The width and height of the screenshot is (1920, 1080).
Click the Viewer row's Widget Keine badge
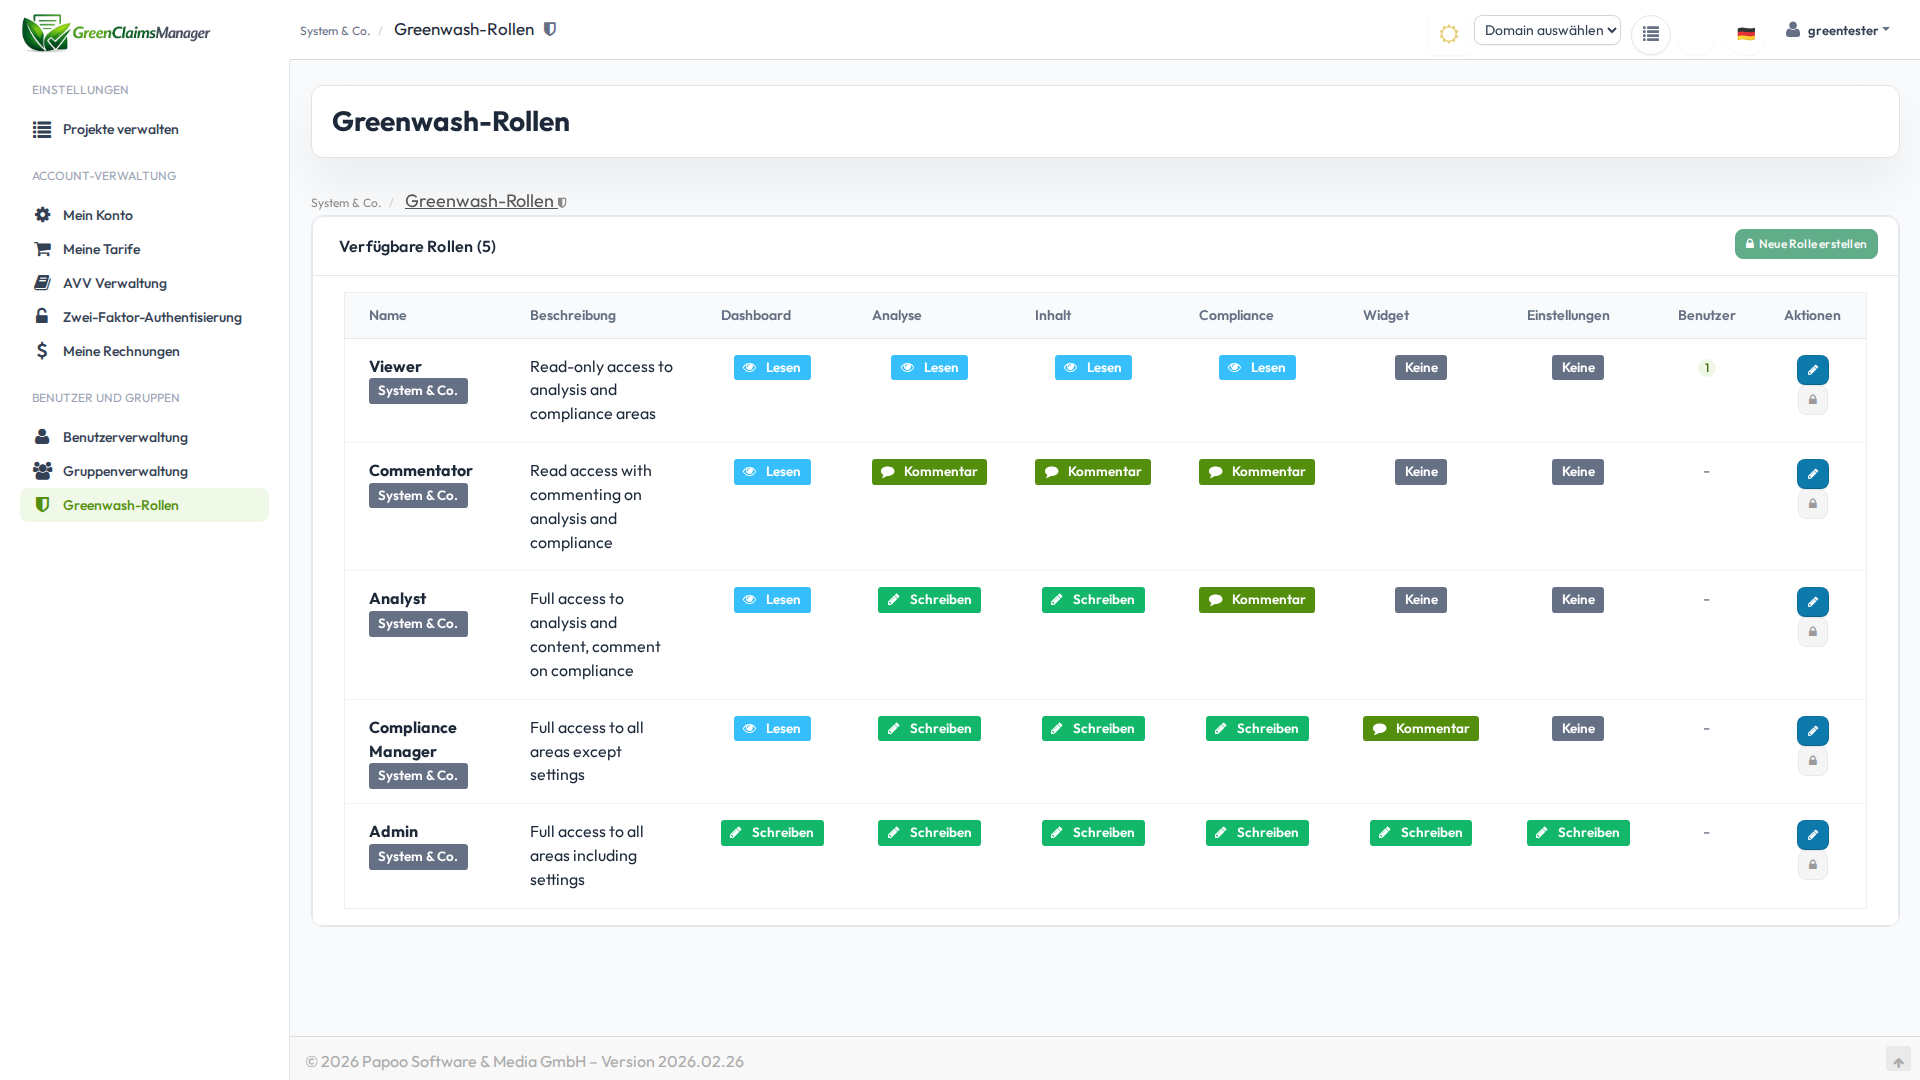pyautogui.click(x=1421, y=368)
